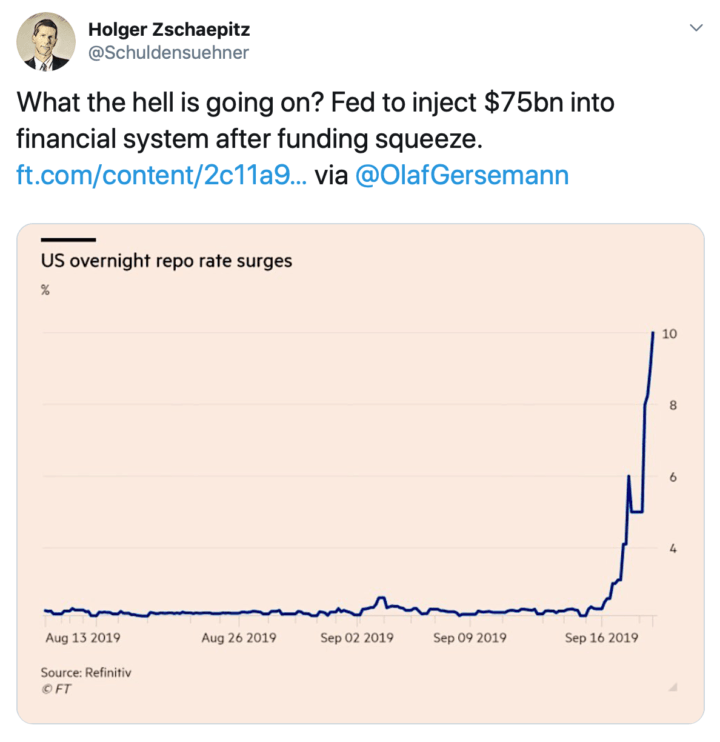The image size is (720, 742).
Task: Visit the @OlafGersemann mention
Action: (462, 177)
